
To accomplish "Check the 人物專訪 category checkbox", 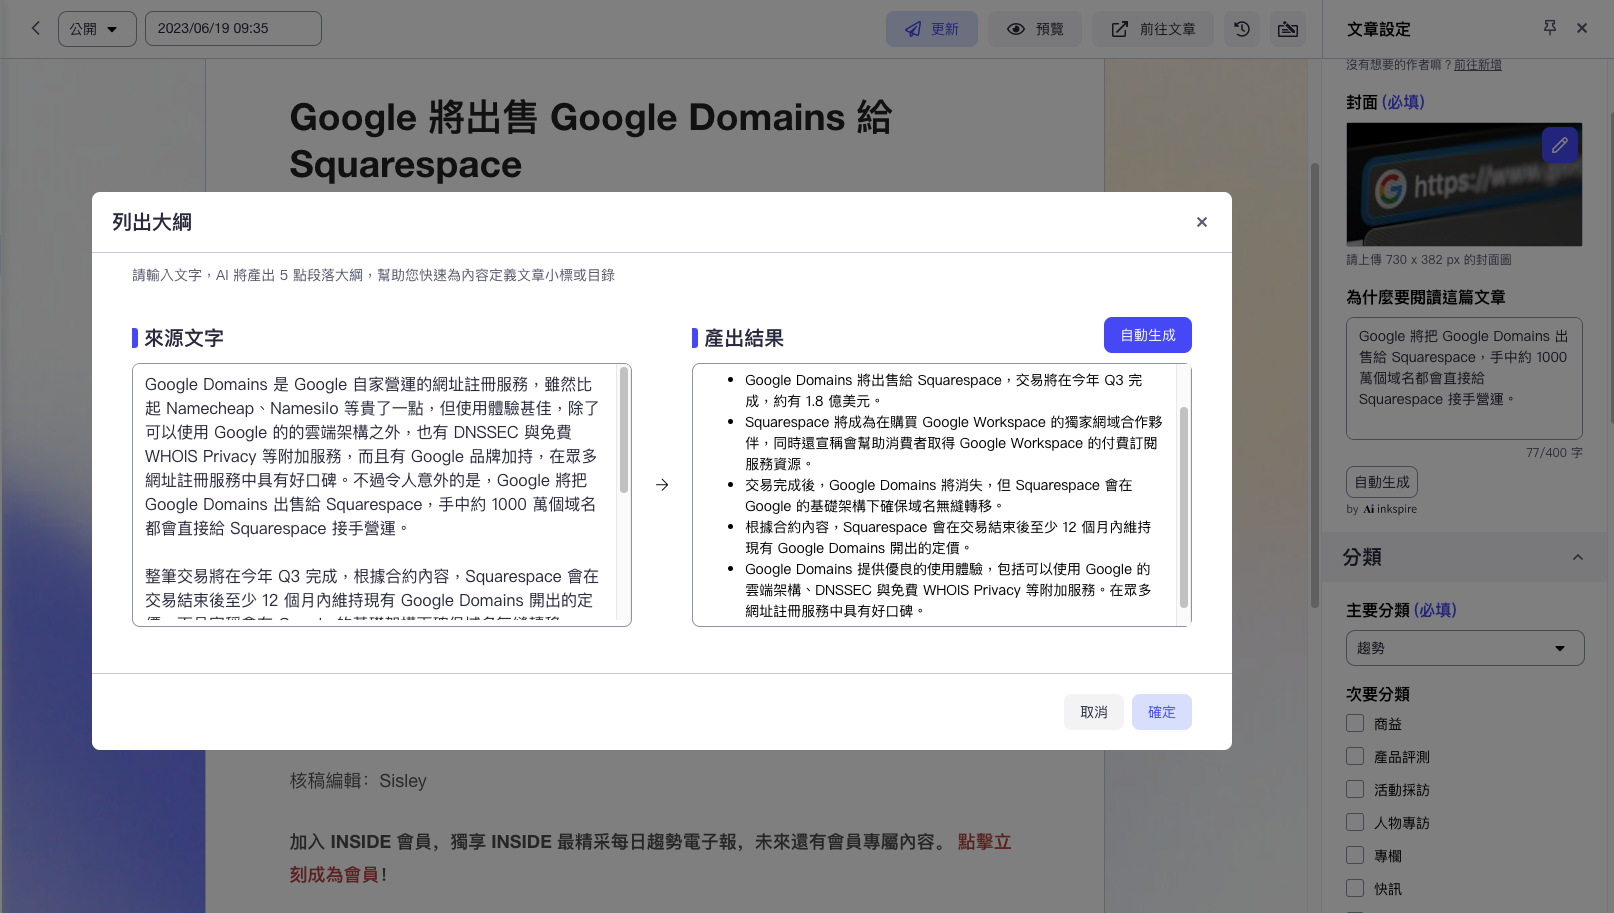I will tap(1355, 822).
